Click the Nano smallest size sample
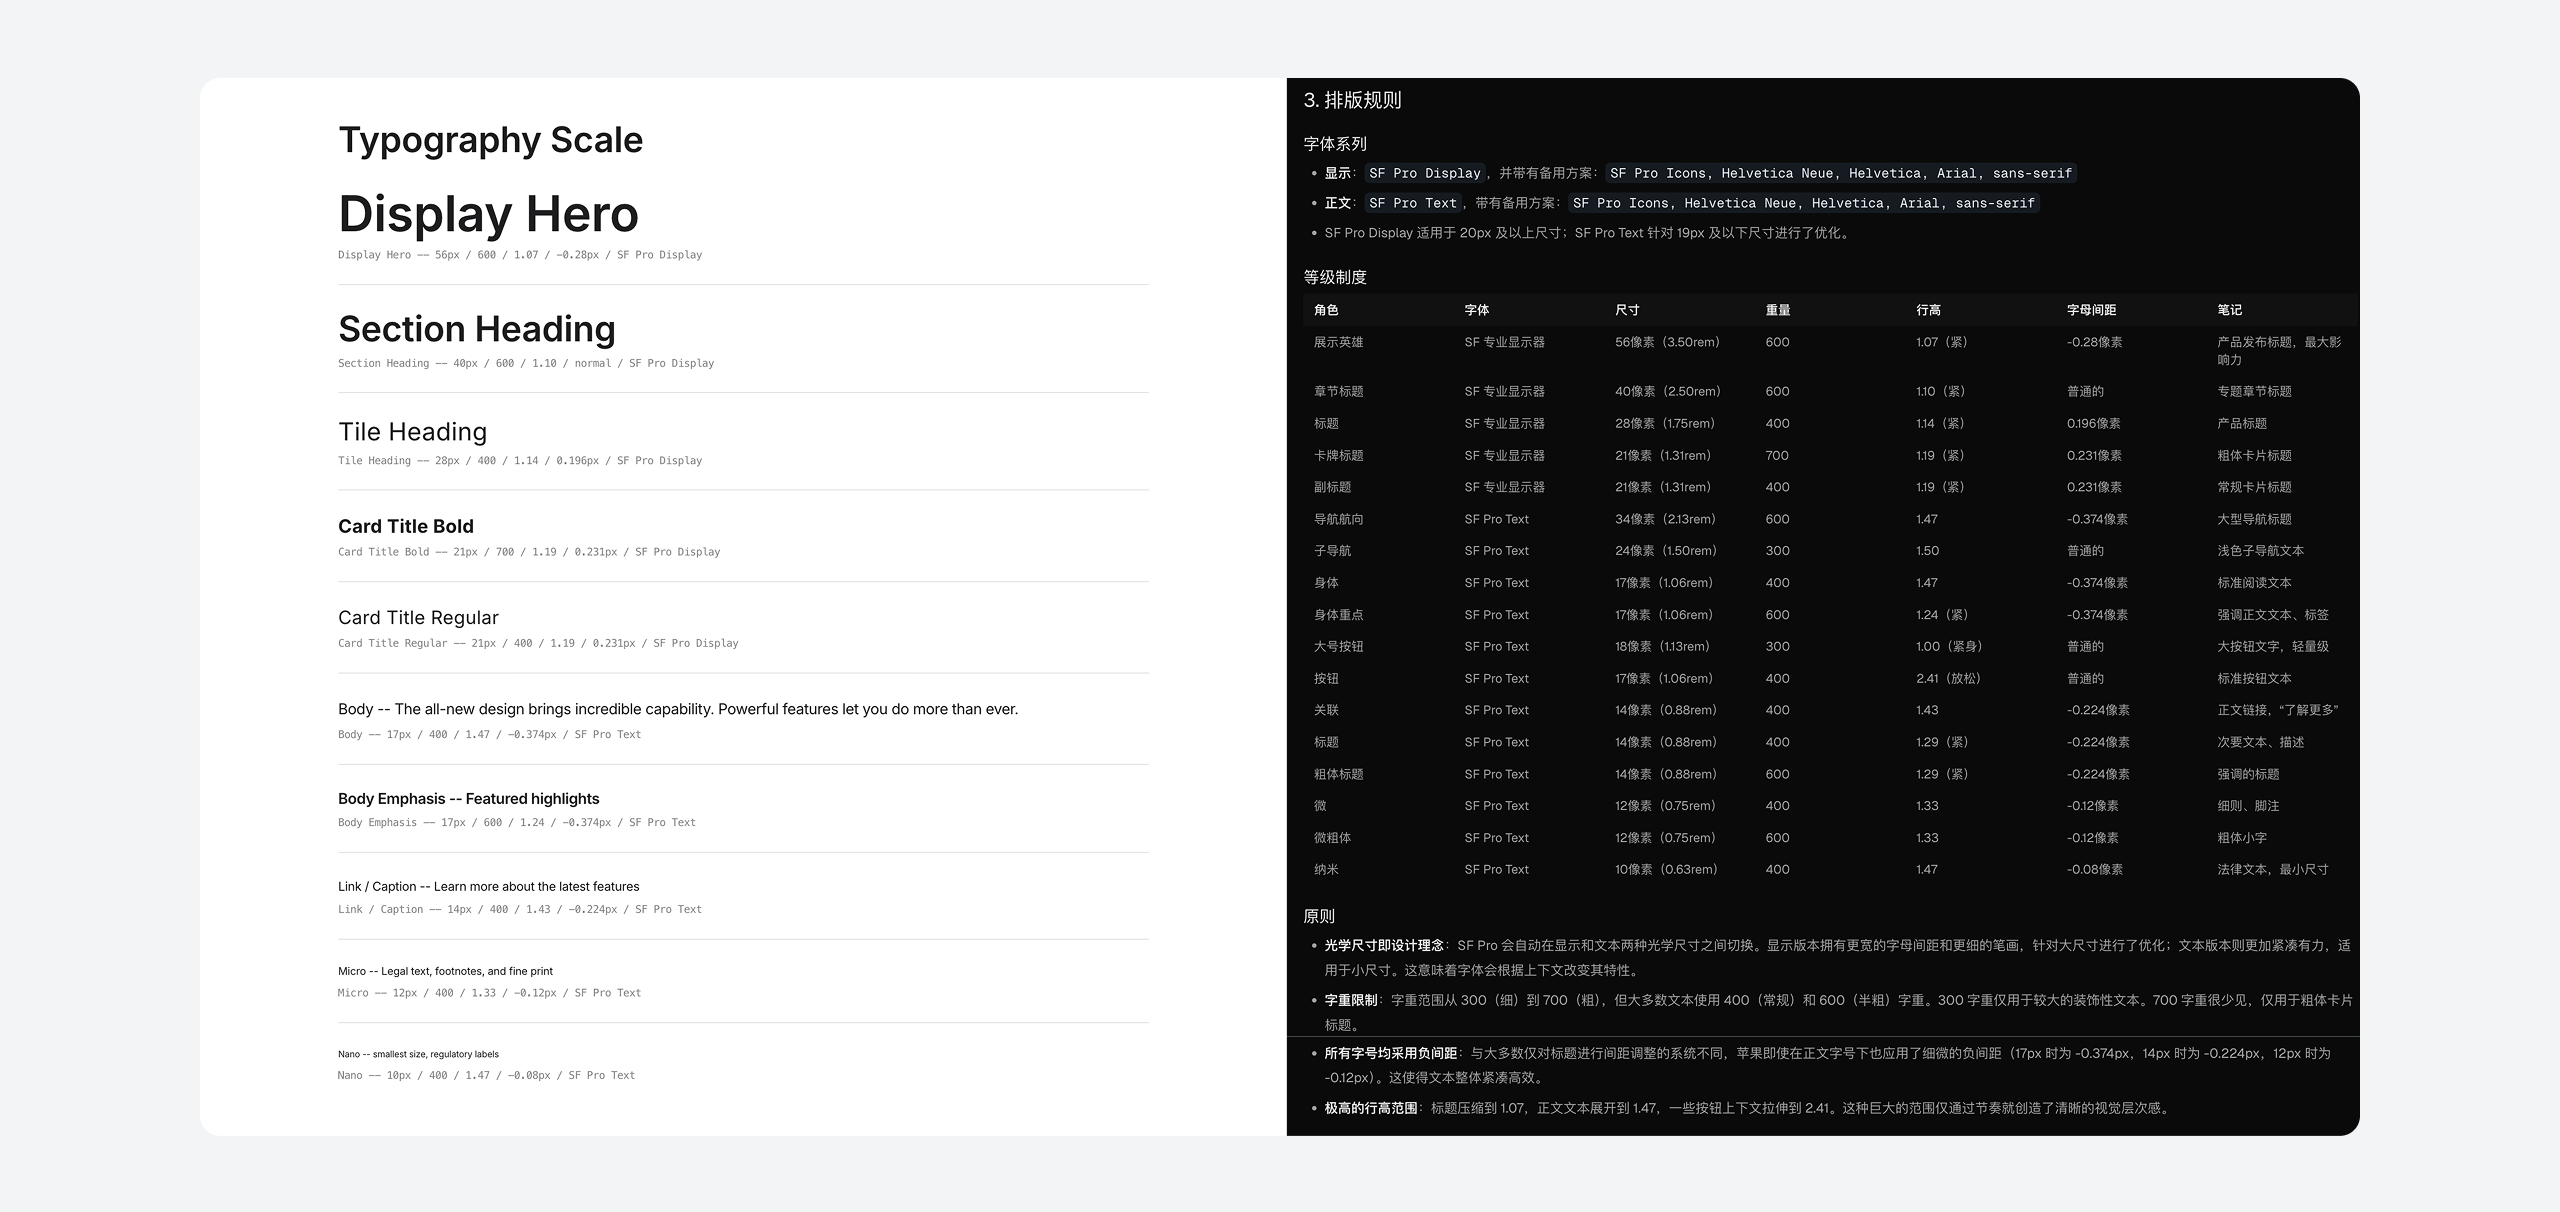The width and height of the screenshot is (2560, 1212). [418, 1054]
